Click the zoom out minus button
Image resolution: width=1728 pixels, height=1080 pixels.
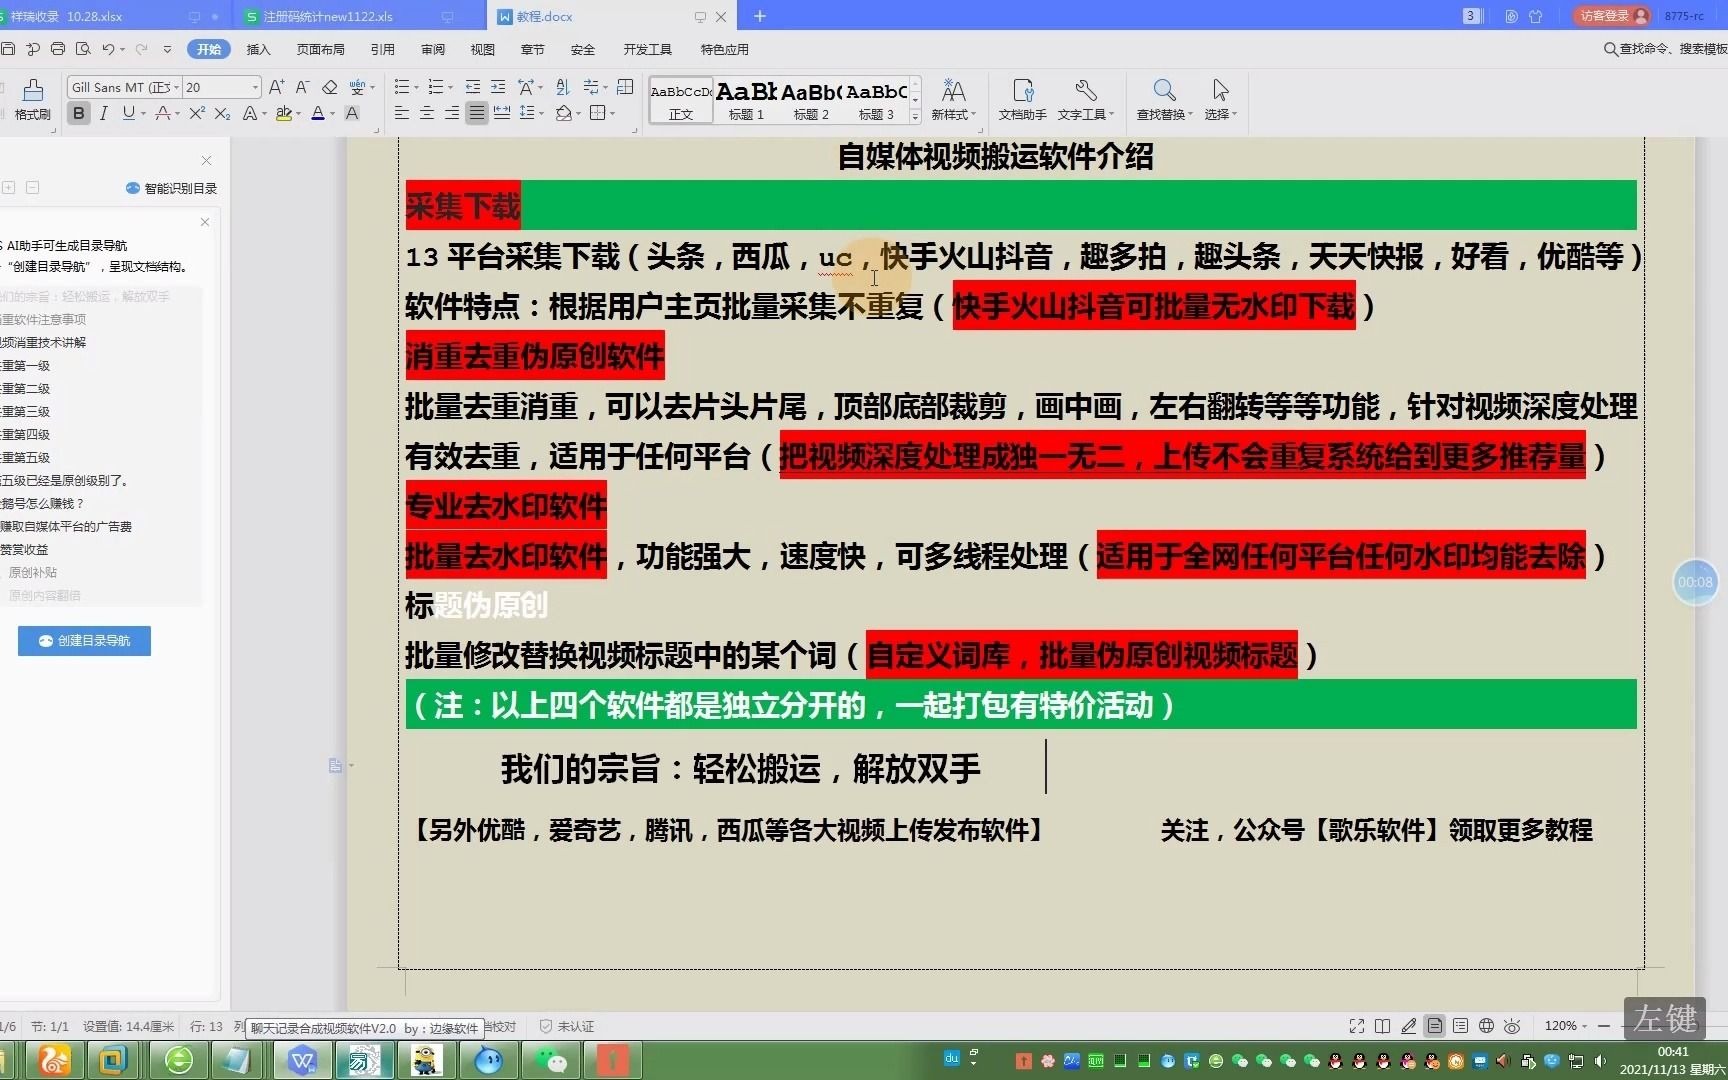[1604, 1026]
